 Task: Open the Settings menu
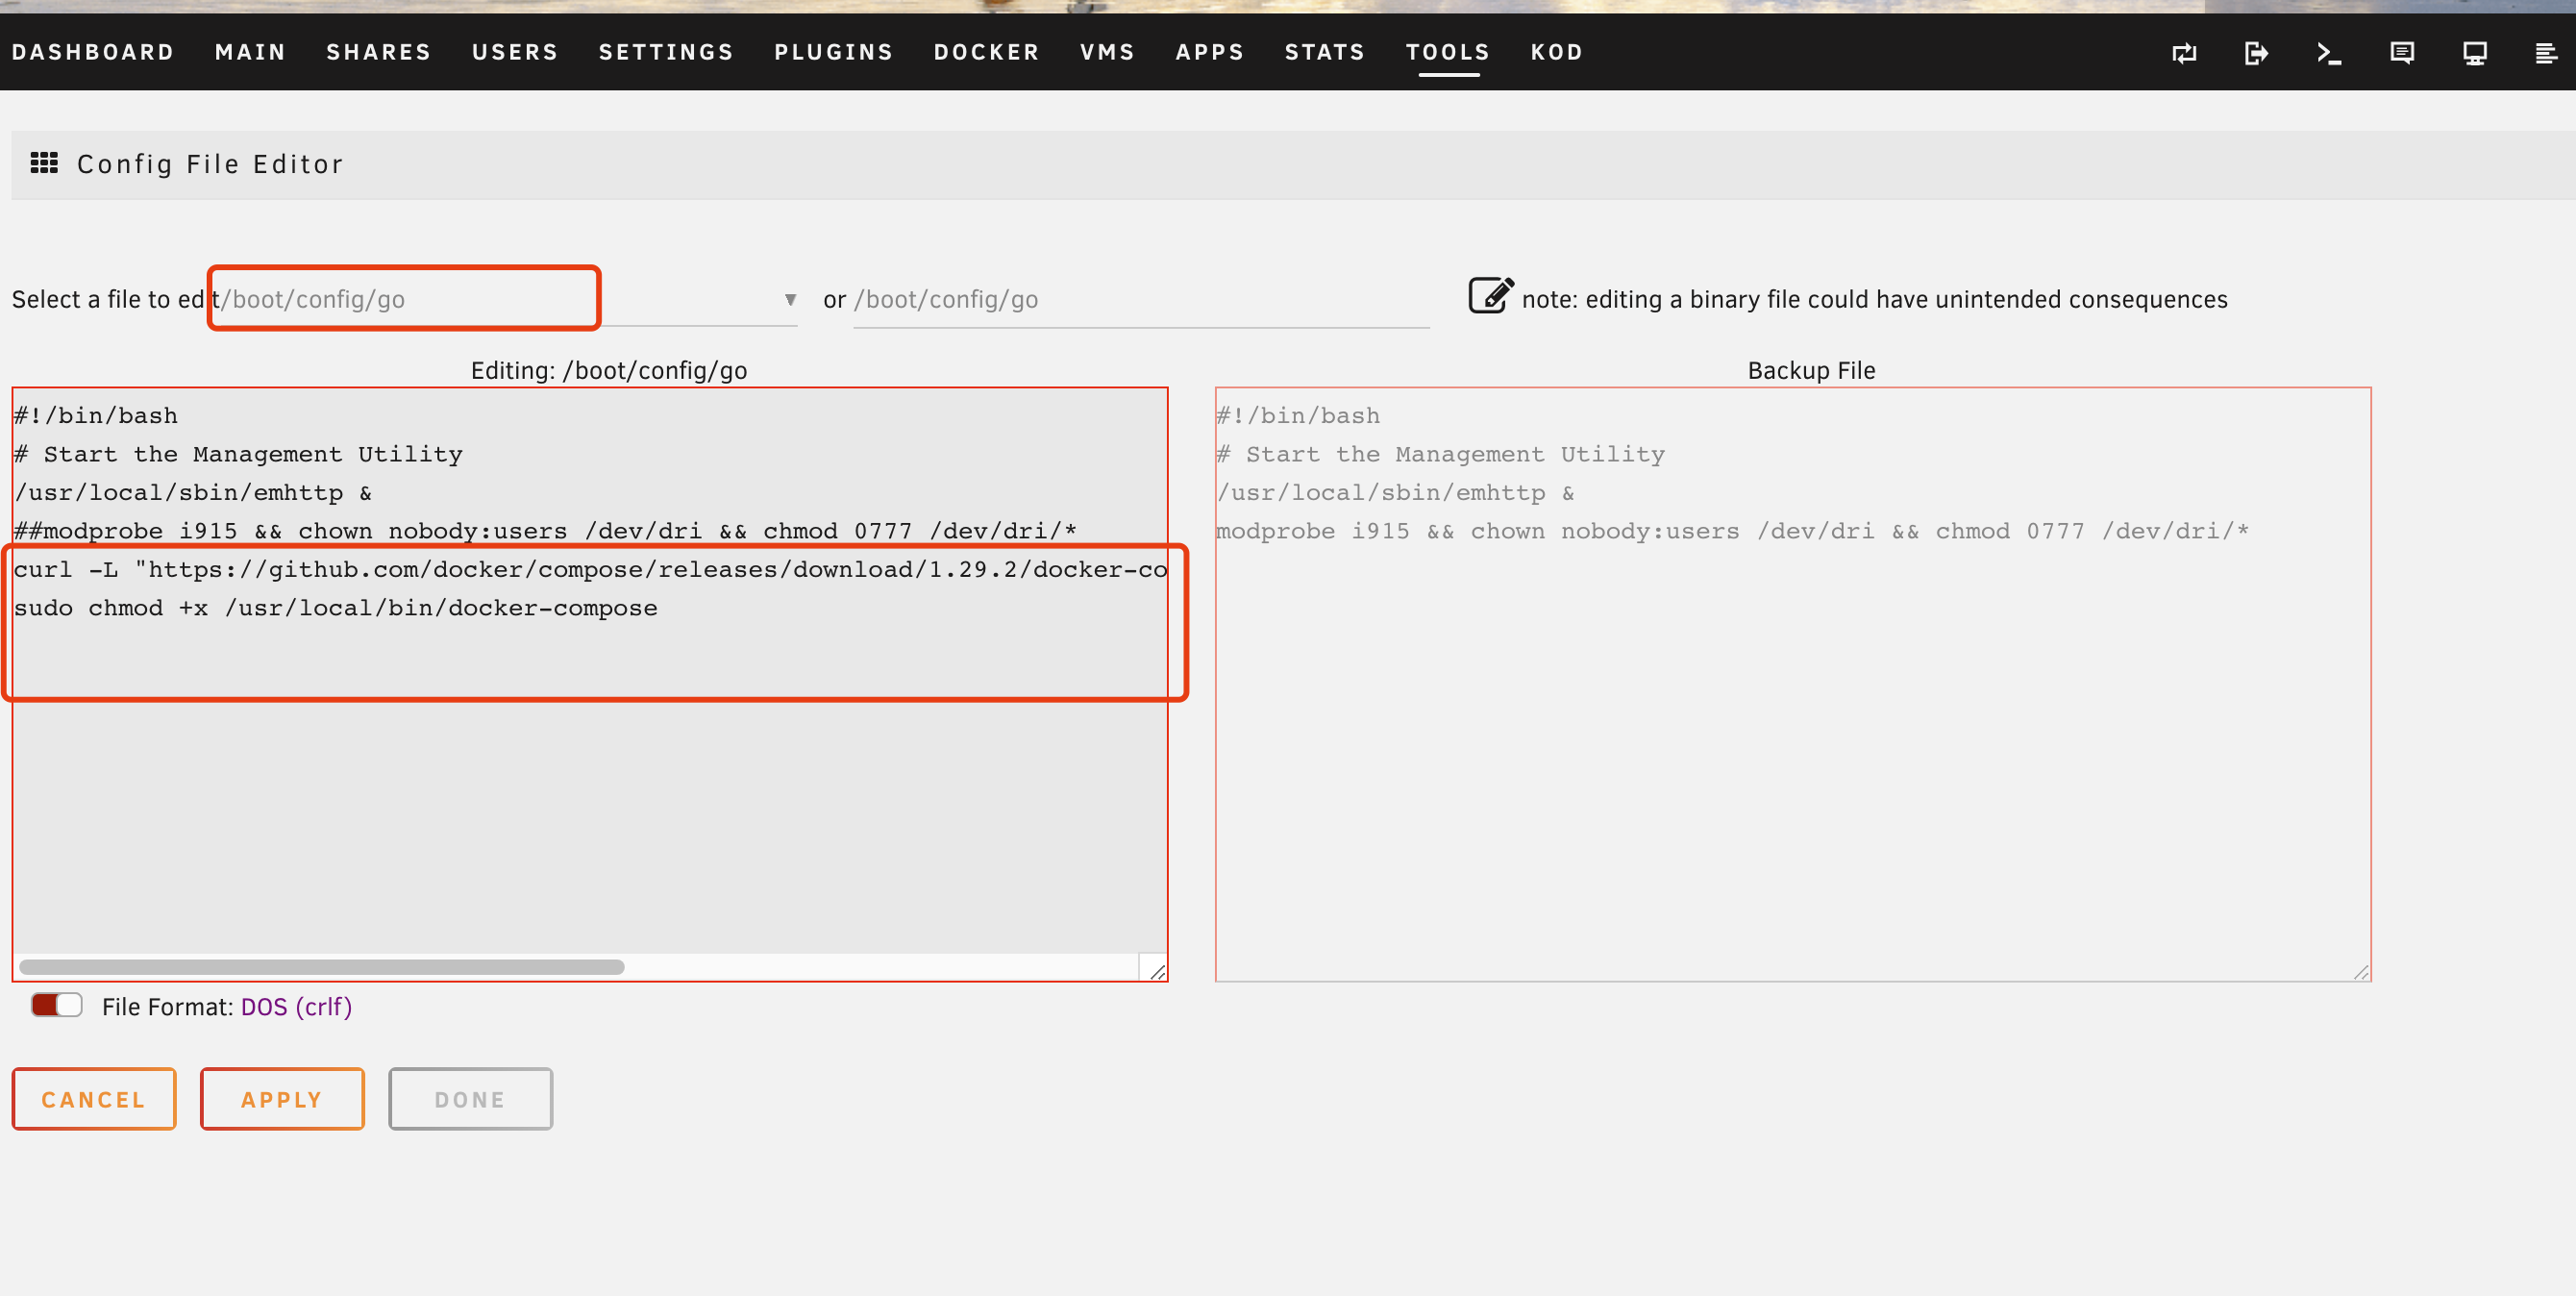667,52
